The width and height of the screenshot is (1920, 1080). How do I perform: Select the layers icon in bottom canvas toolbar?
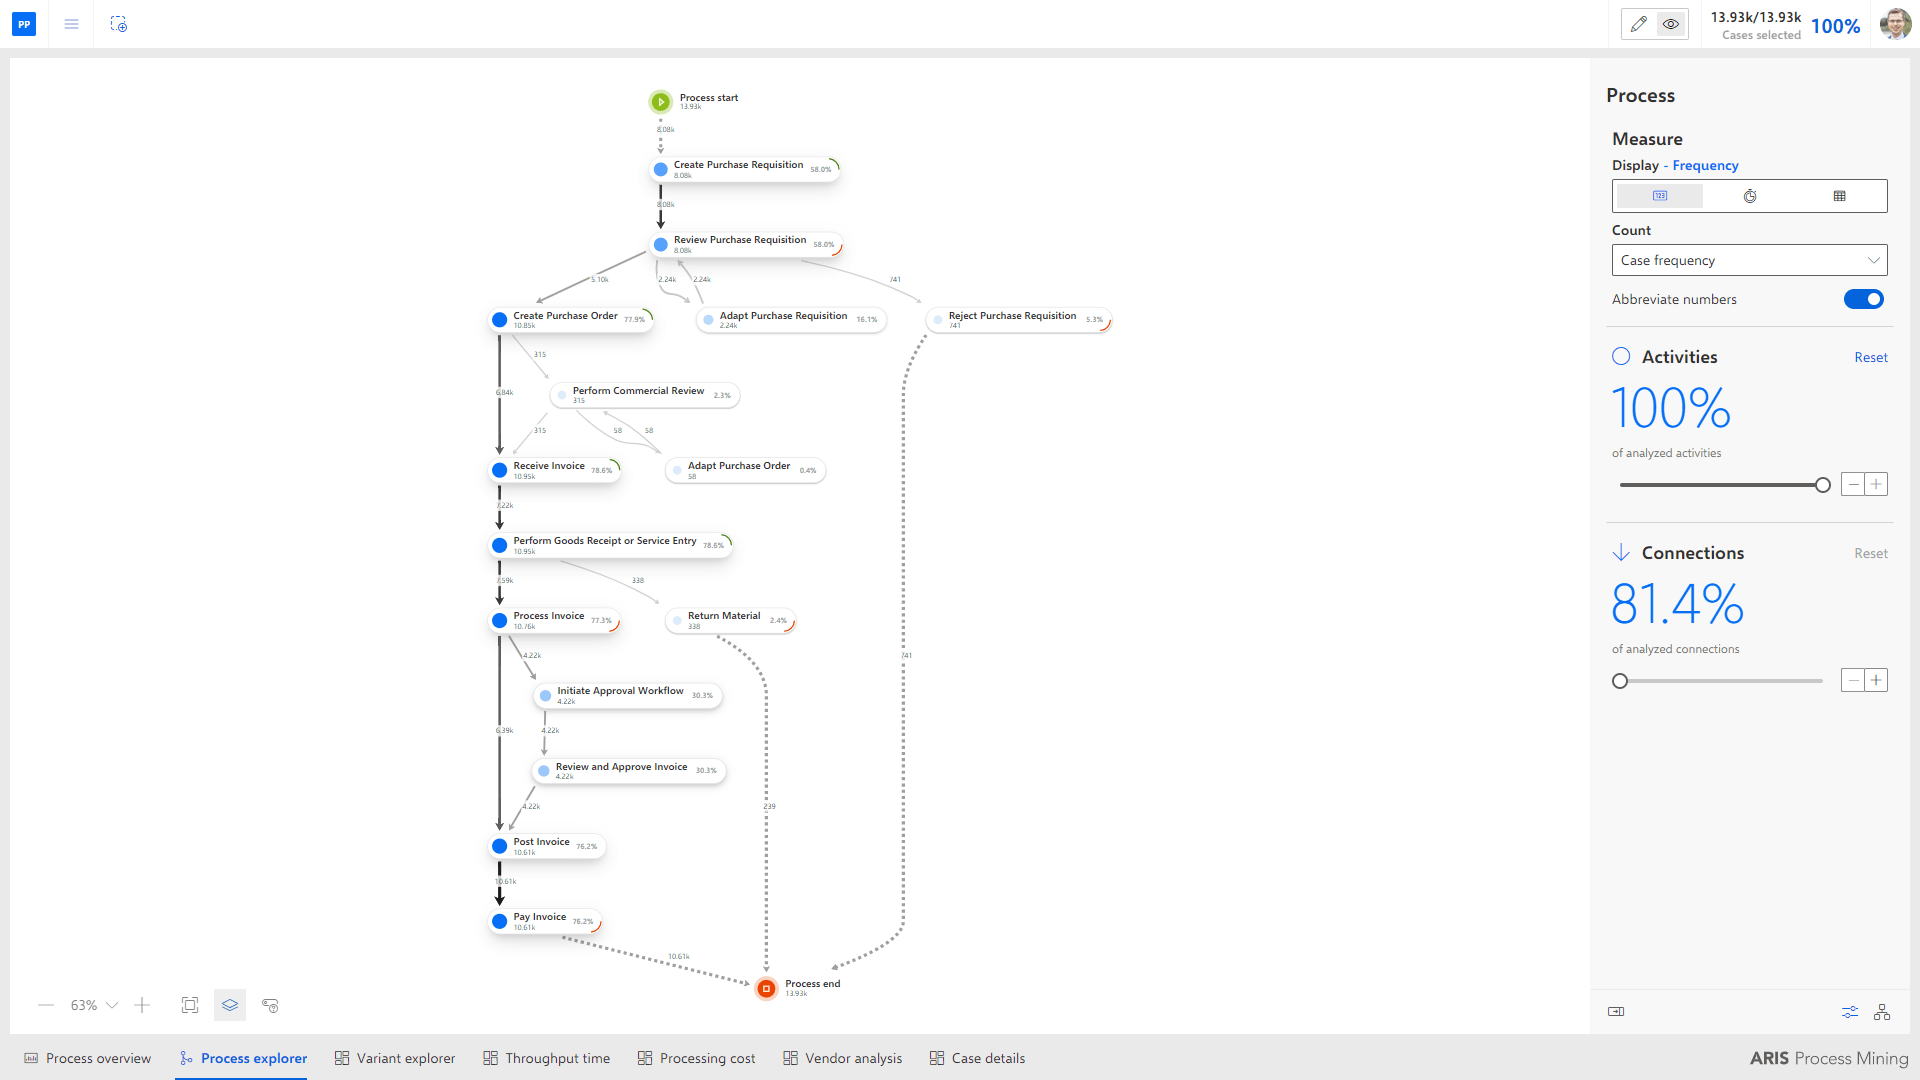click(x=229, y=1005)
